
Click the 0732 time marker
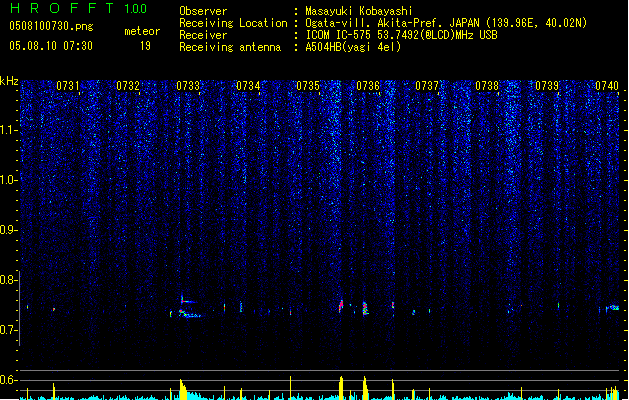click(128, 86)
